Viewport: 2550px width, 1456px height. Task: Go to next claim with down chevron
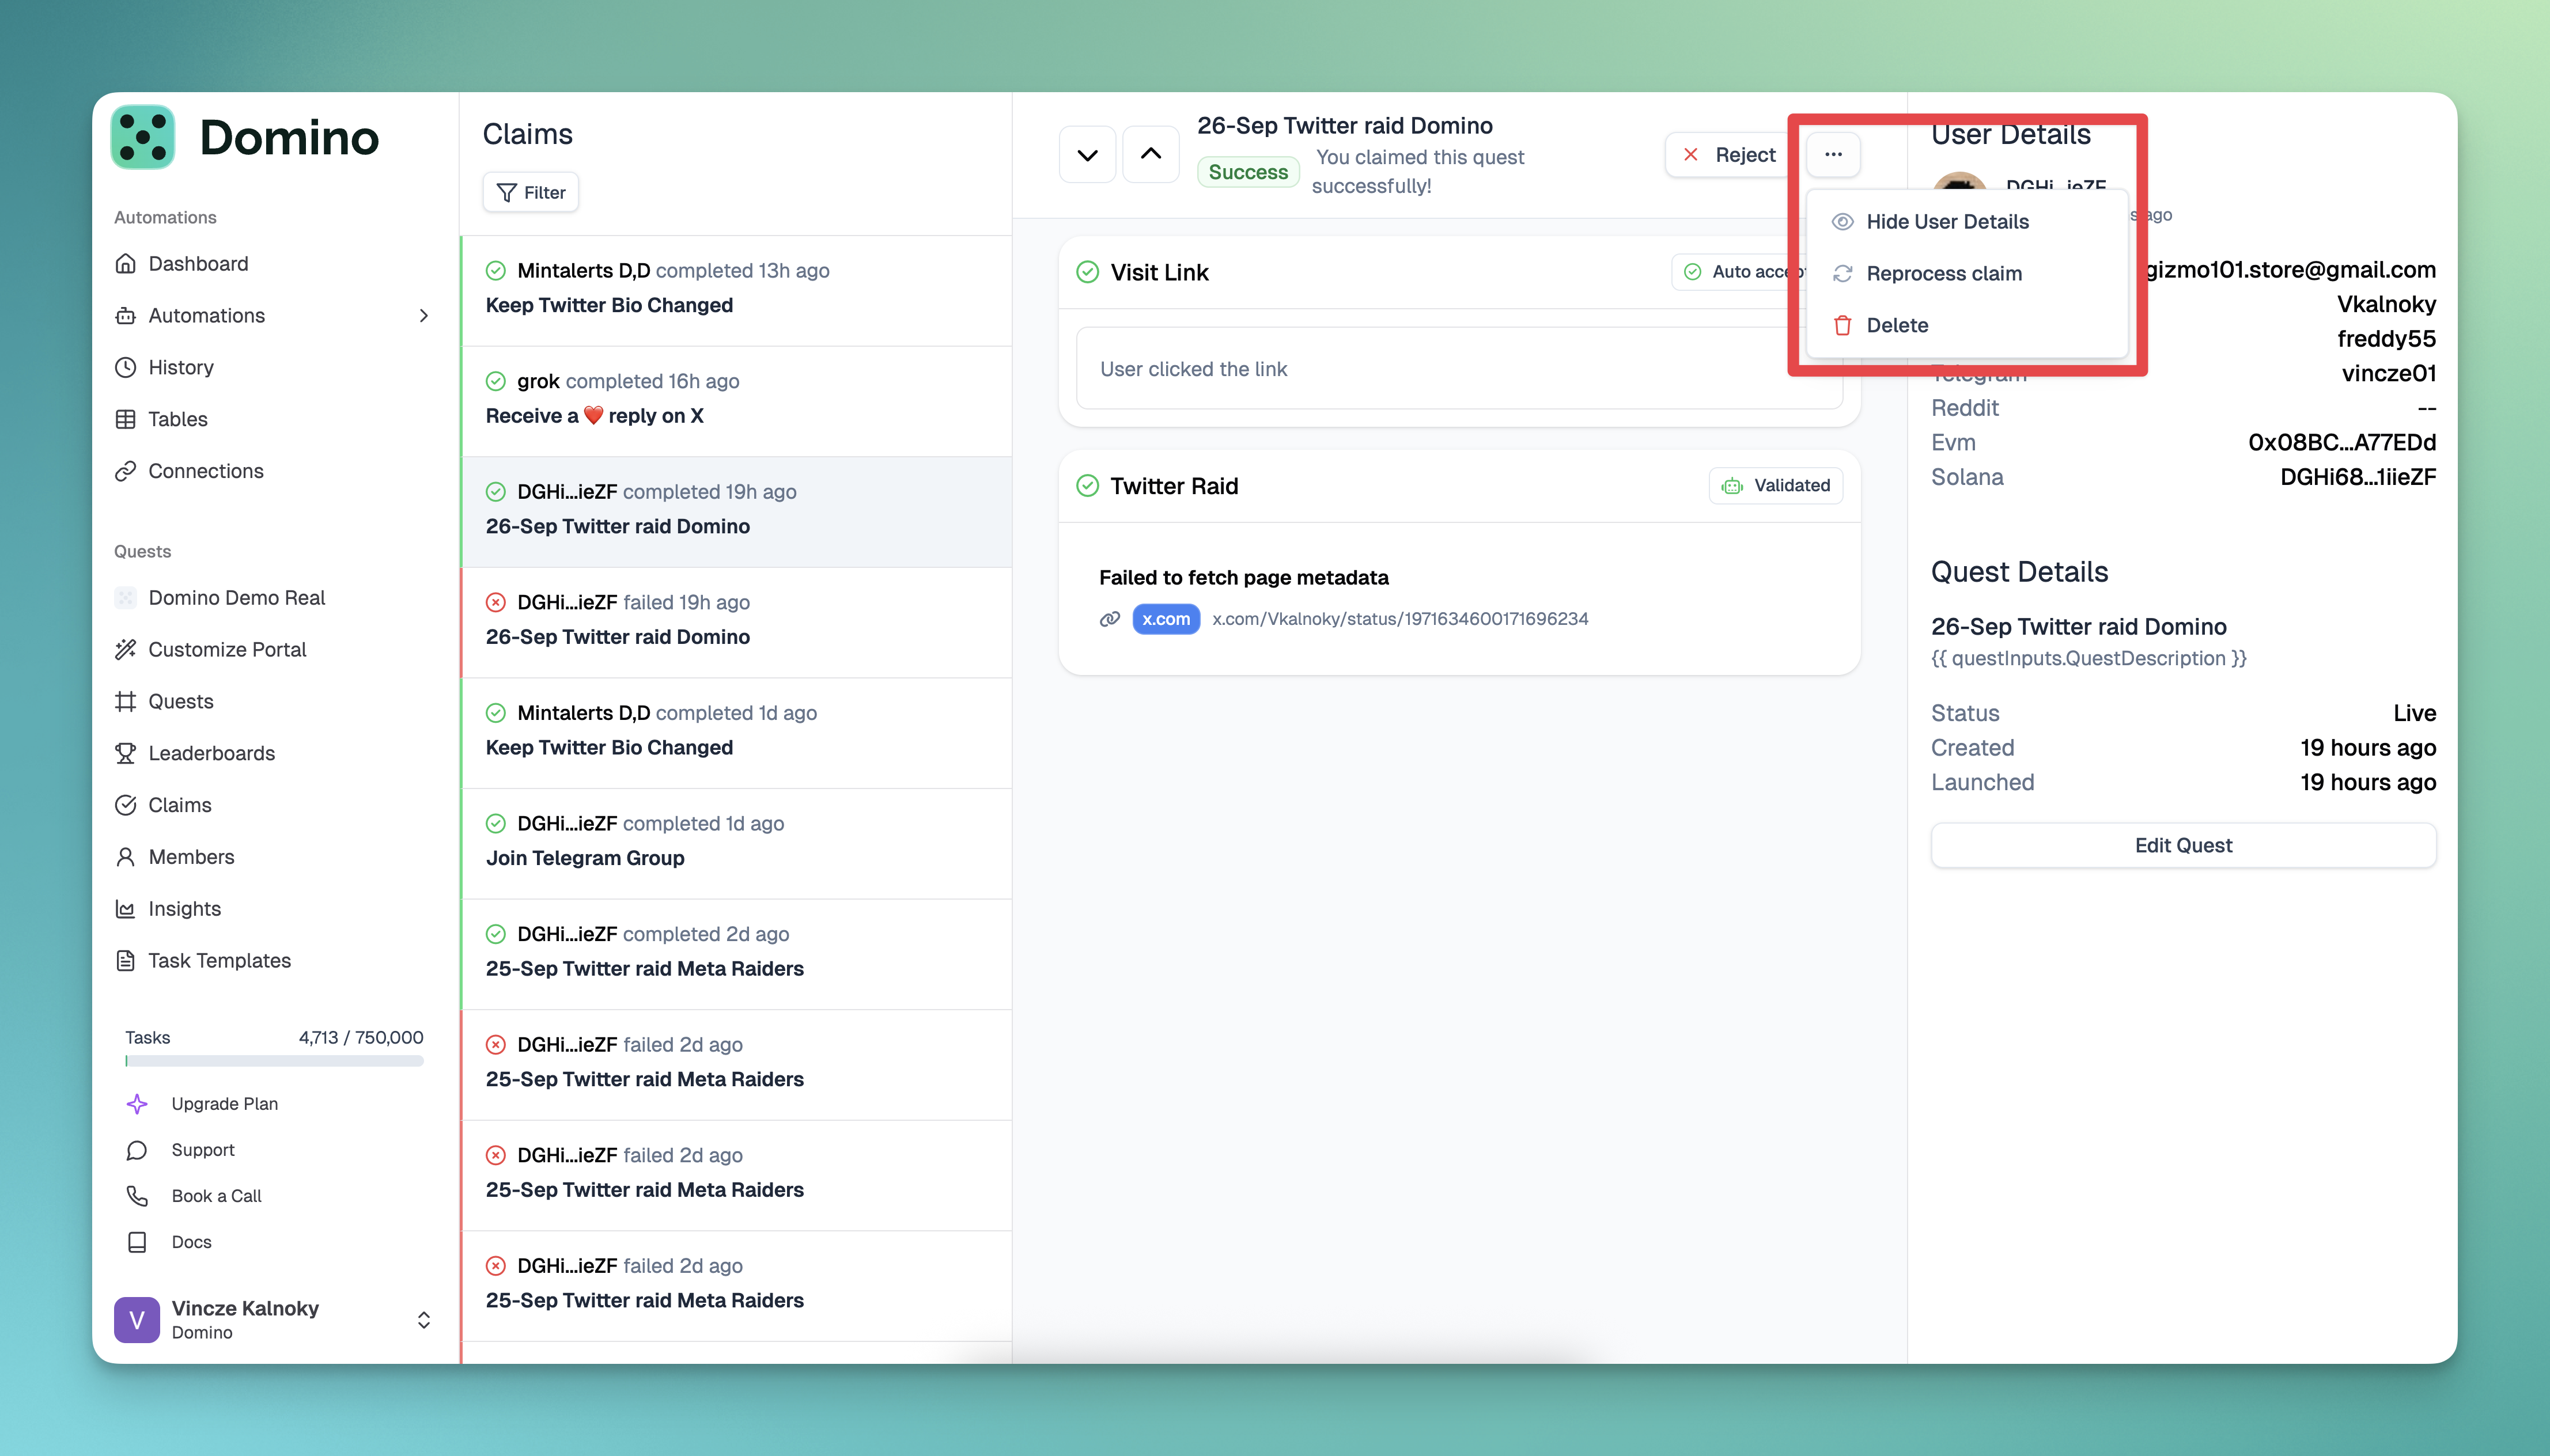point(1087,155)
